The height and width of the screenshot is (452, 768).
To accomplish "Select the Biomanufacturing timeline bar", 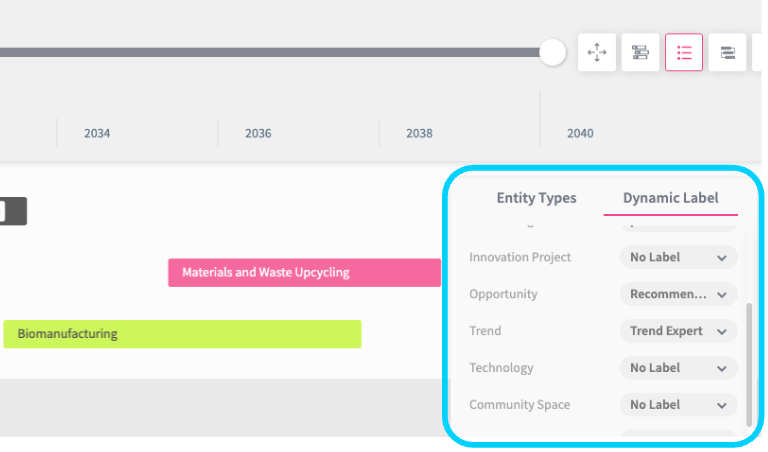I will coord(182,334).
